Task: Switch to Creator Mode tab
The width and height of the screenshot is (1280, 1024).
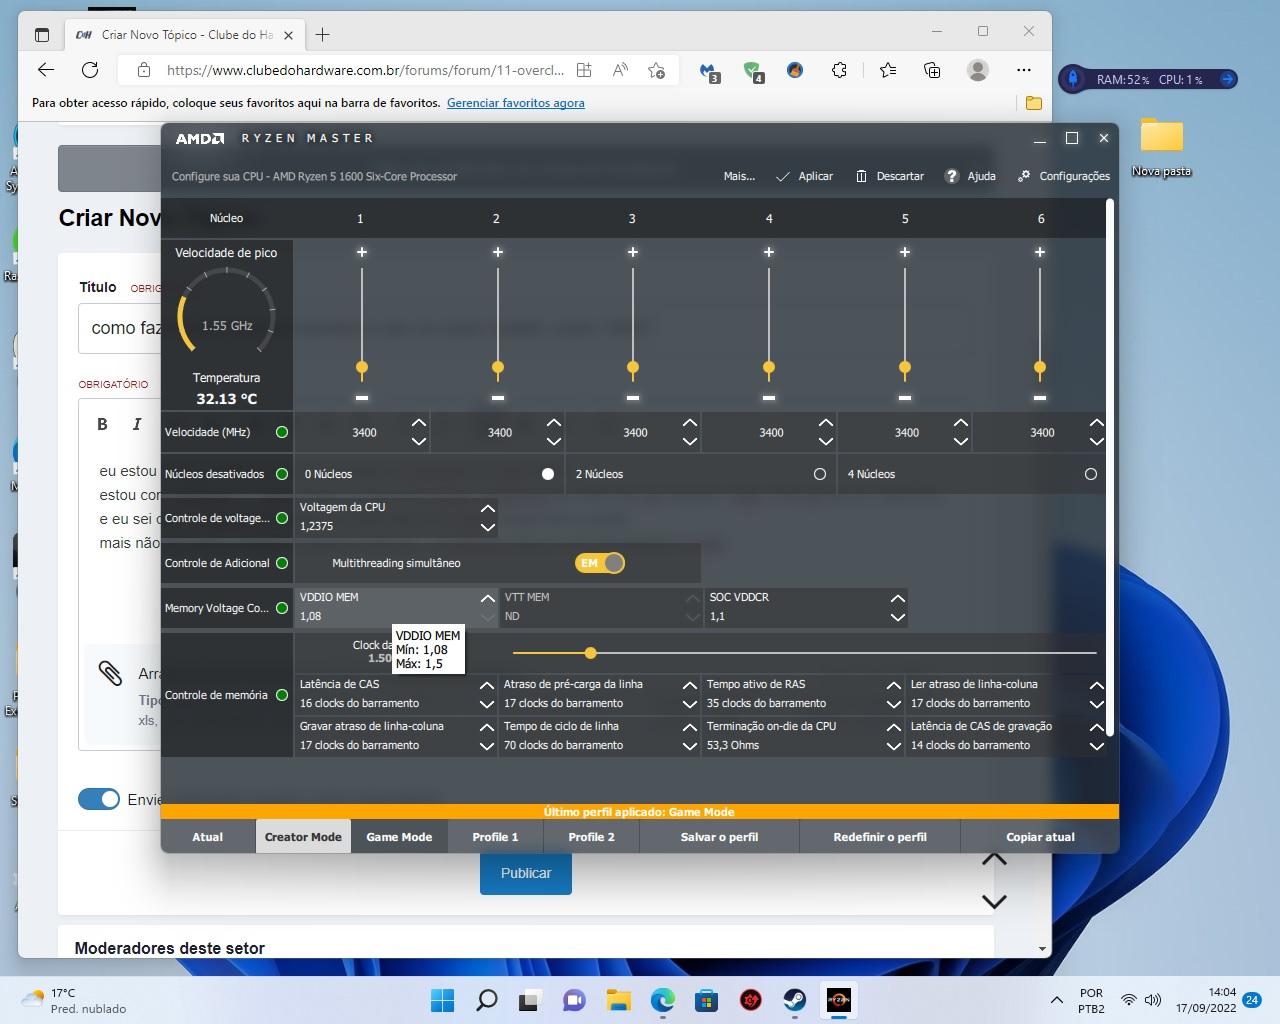Action: [x=303, y=837]
